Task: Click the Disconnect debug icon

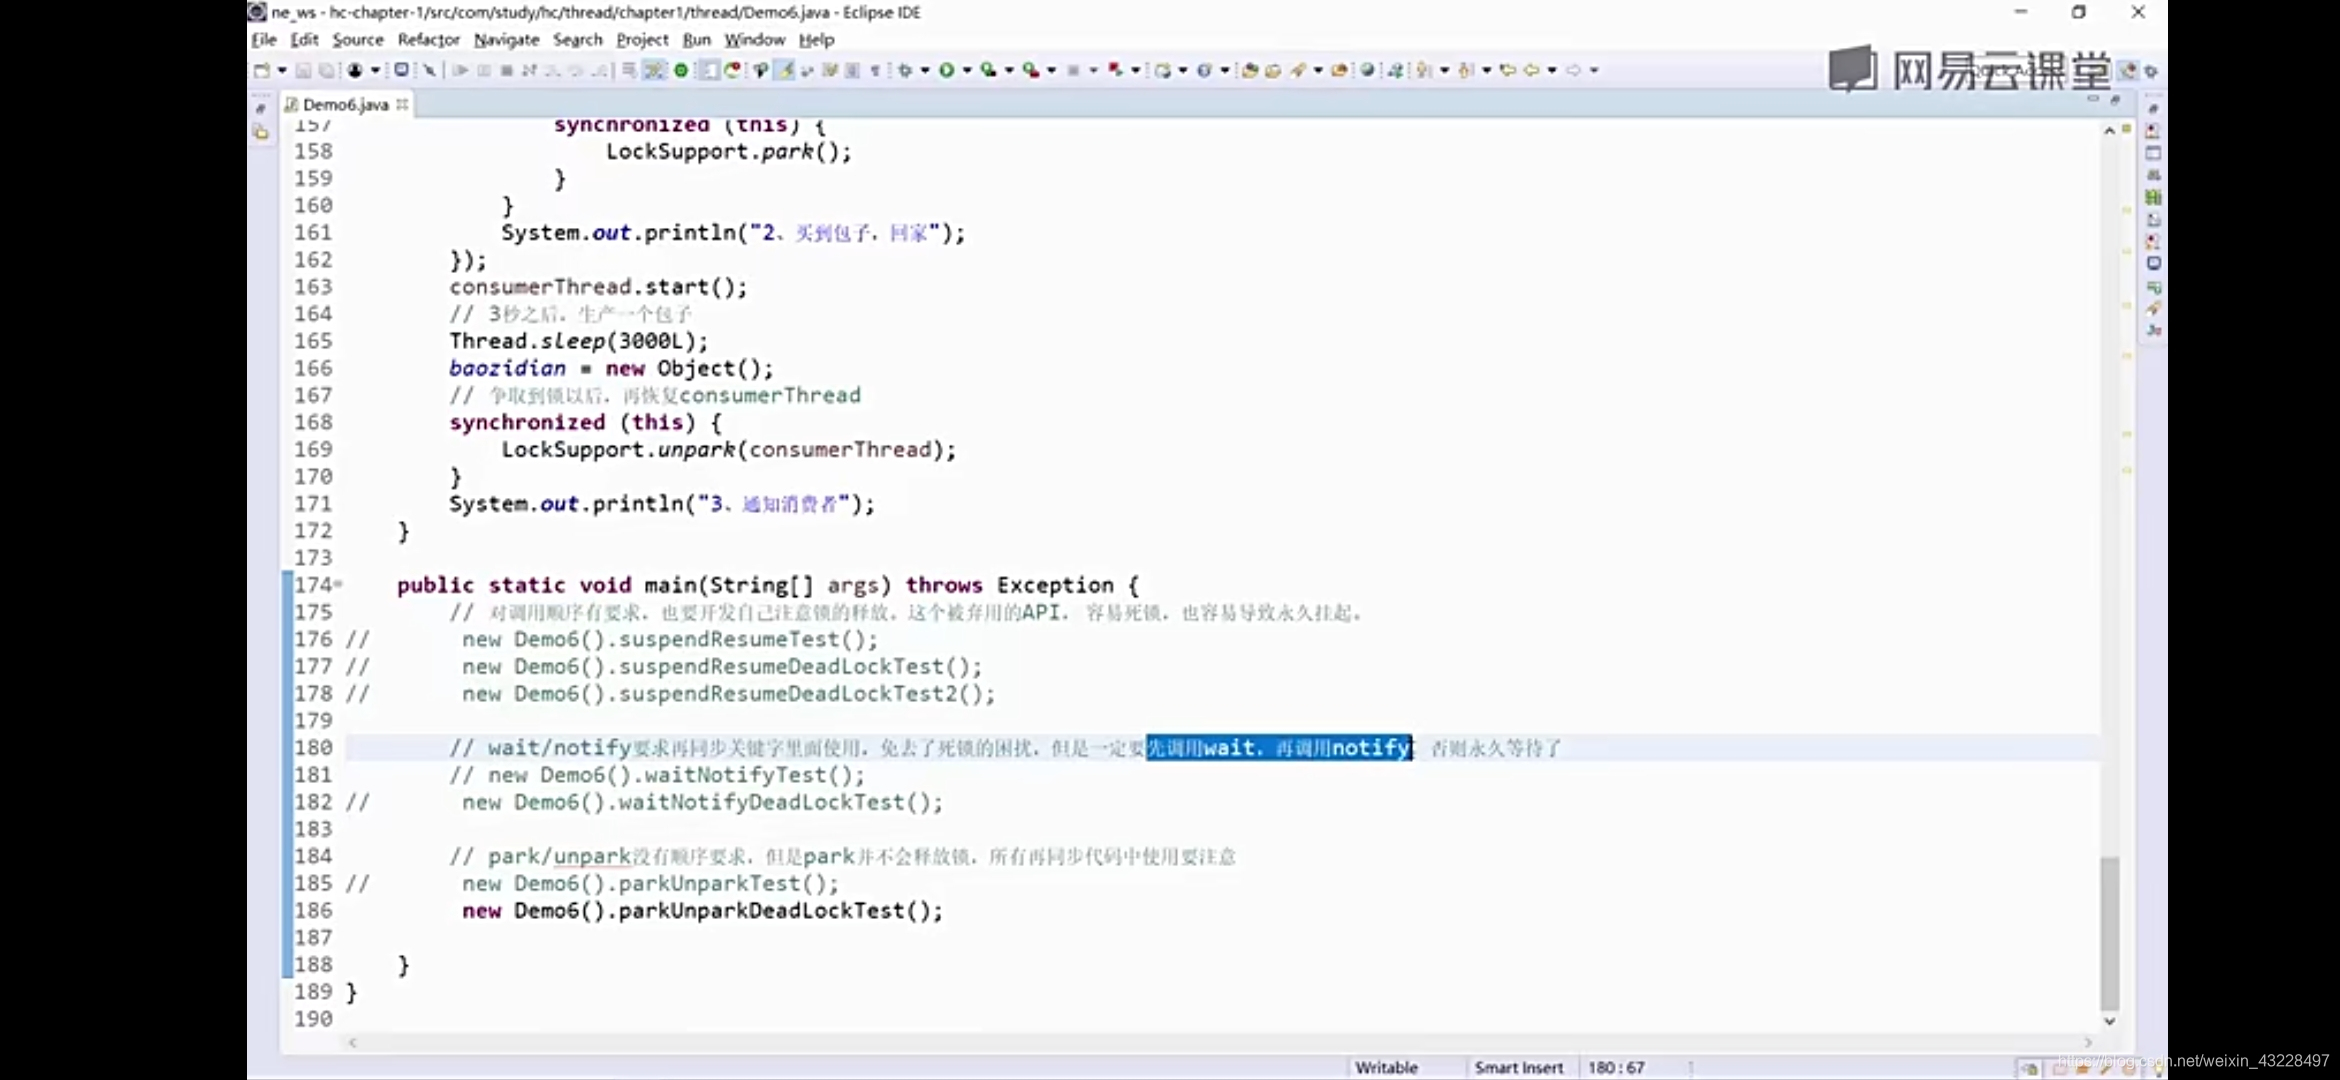Action: click(x=529, y=70)
